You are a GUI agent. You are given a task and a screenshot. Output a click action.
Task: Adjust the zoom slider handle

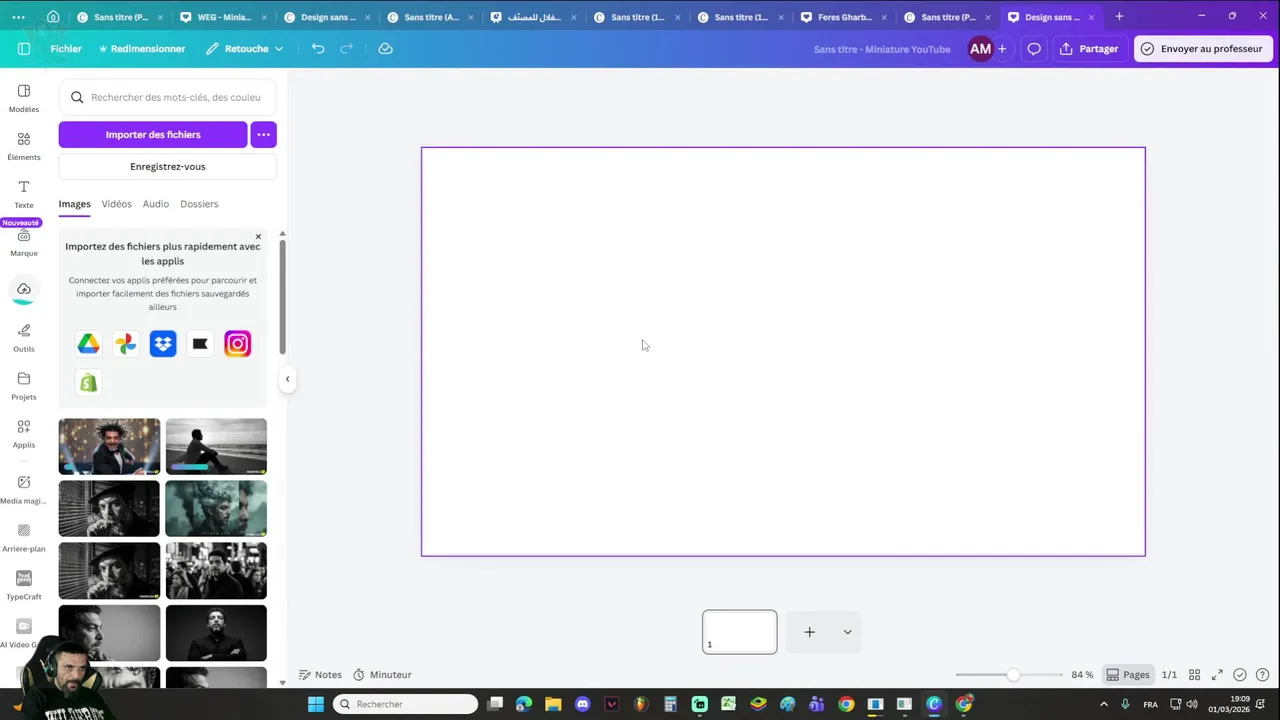click(1013, 675)
